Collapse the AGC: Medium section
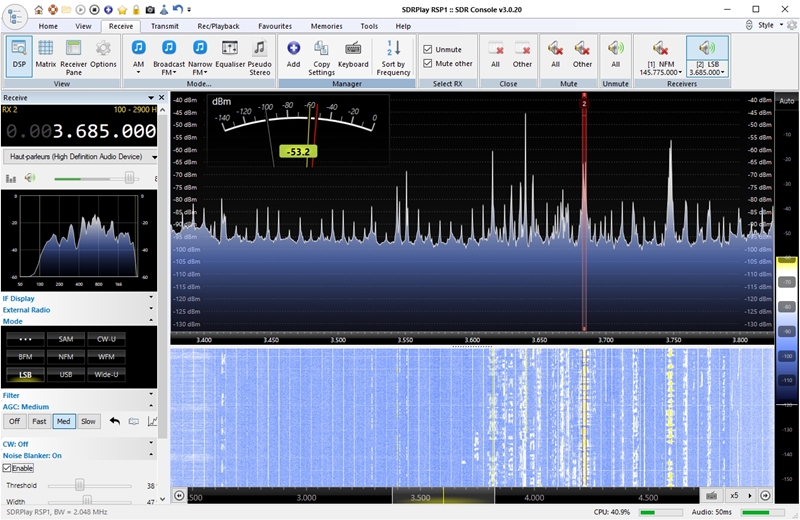Screen dimensions: 800x520 151,405
